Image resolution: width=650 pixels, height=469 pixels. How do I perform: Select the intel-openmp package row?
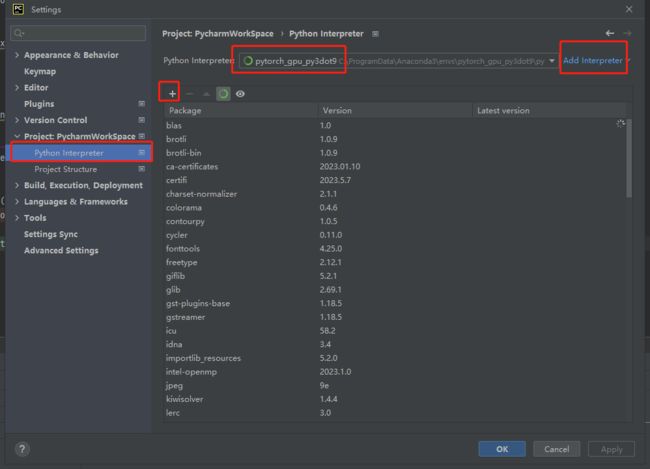[x=395, y=372]
